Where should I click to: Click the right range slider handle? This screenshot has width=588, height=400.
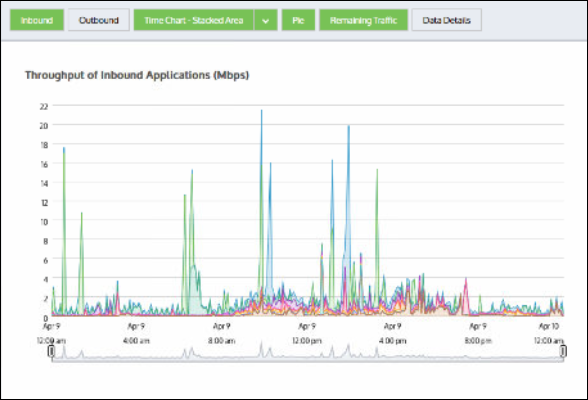[x=563, y=351]
